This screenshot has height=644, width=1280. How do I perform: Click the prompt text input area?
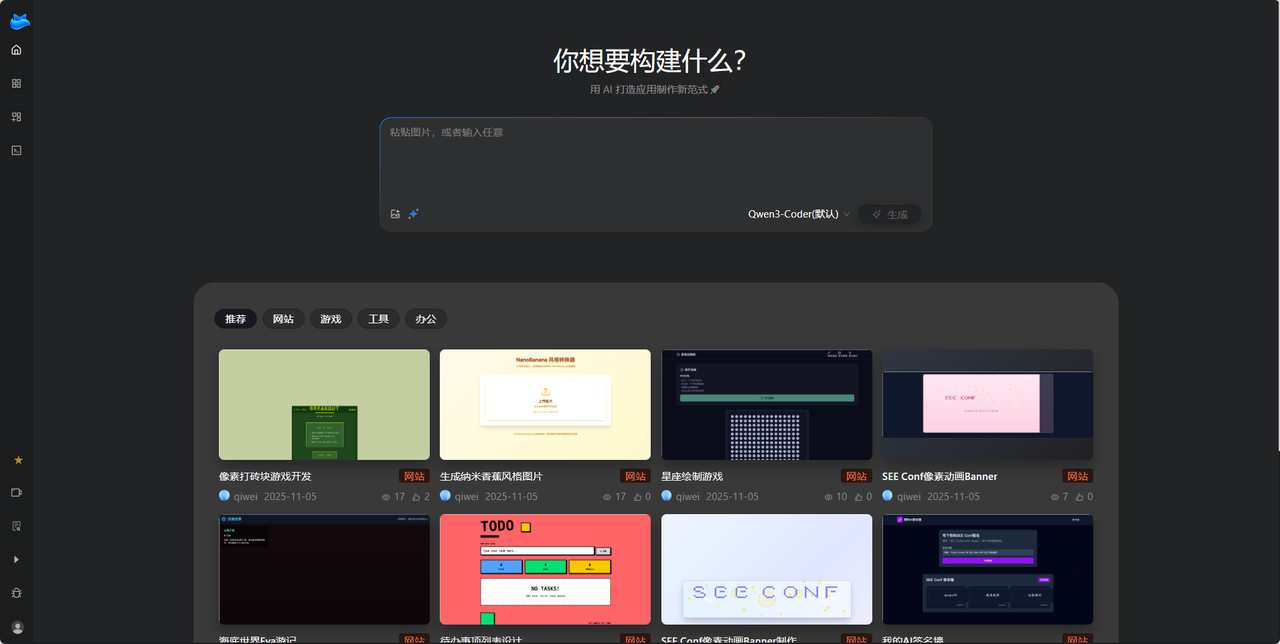[655, 160]
